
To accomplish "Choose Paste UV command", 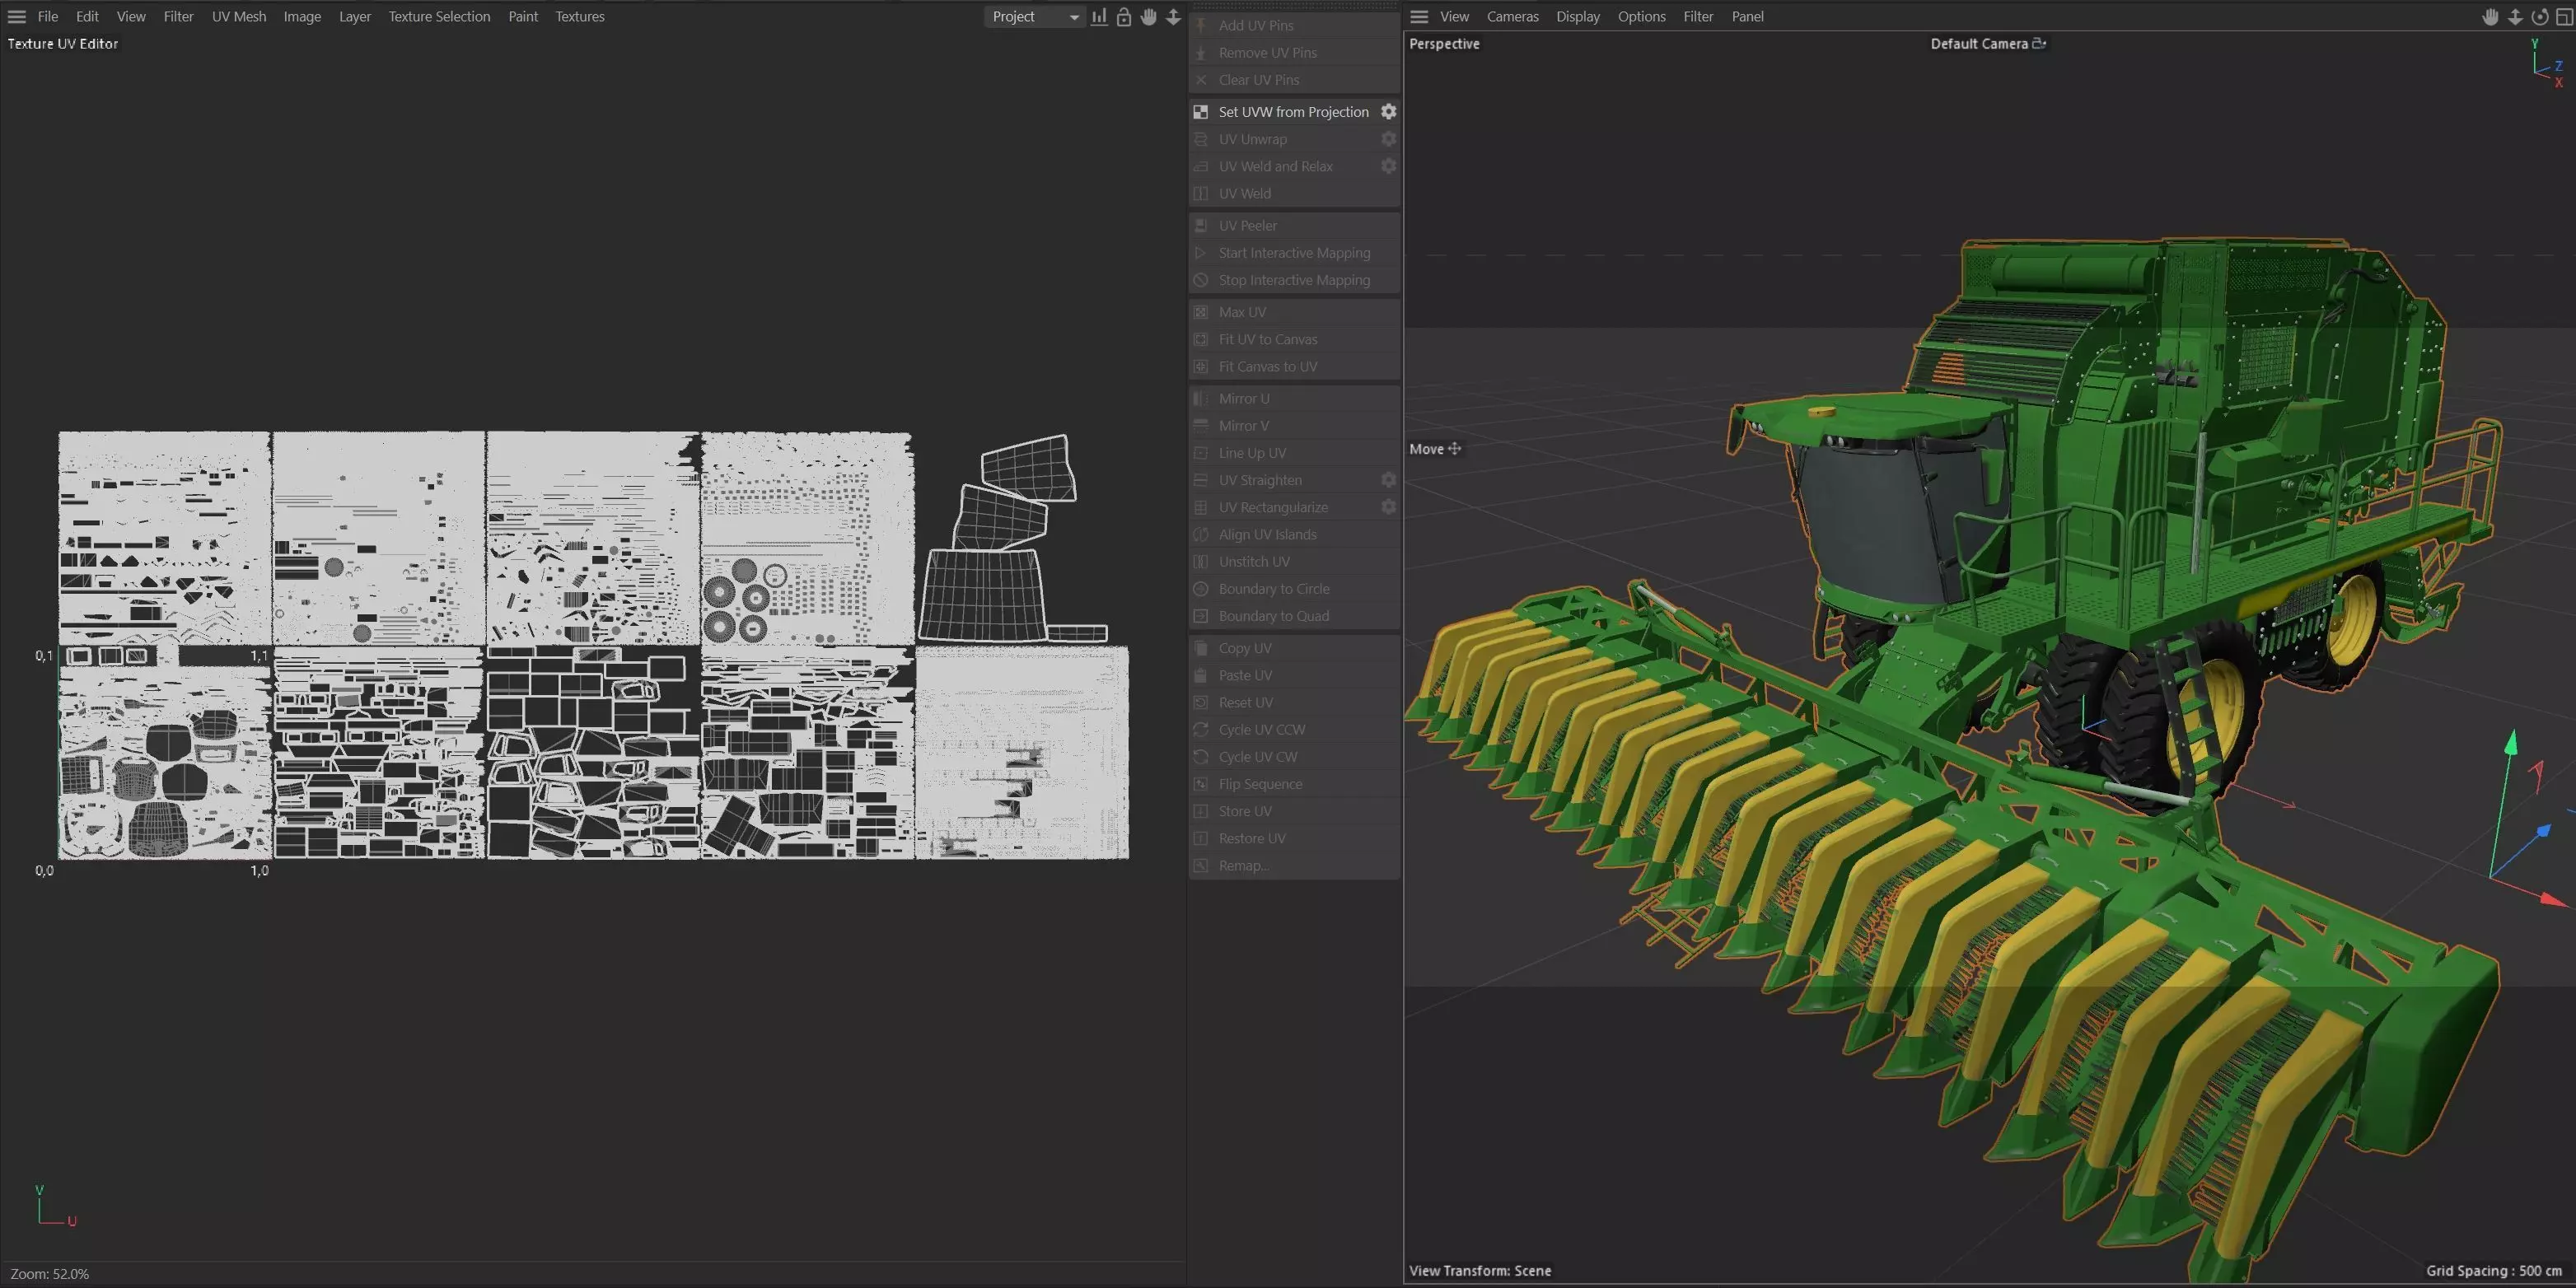I will click(x=1295, y=674).
